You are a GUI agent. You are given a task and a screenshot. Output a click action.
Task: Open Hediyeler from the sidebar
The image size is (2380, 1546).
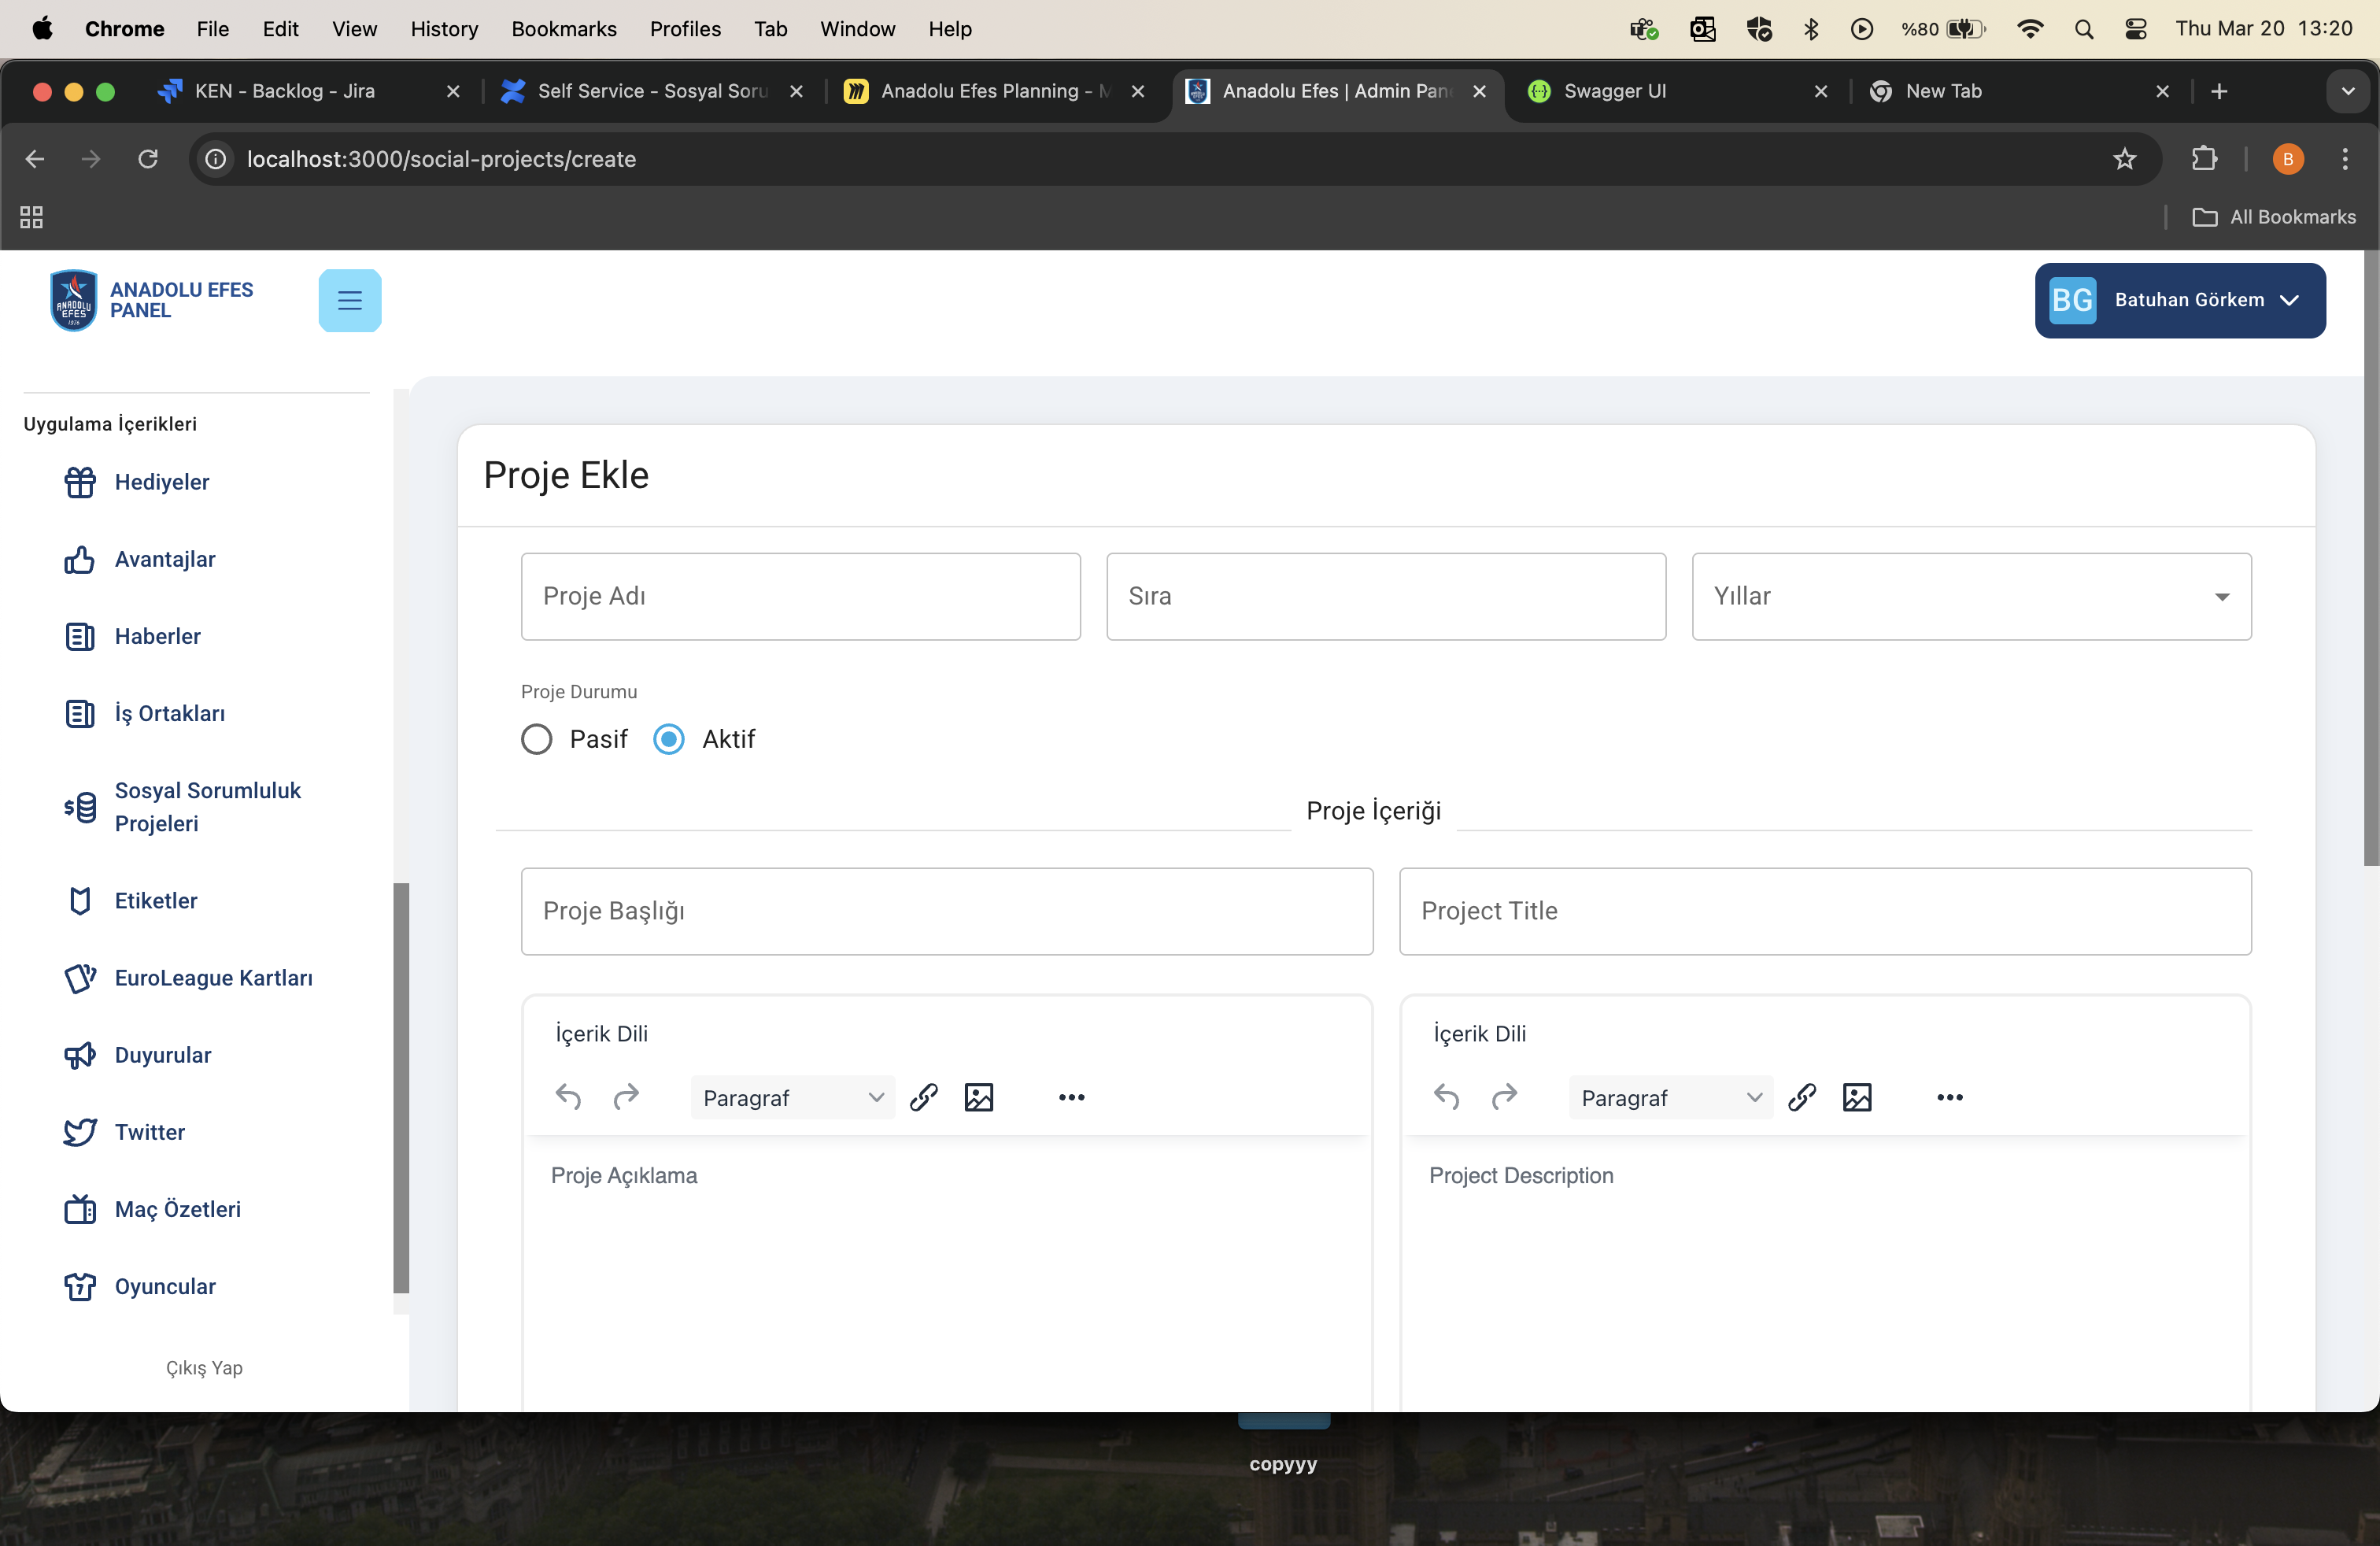(161, 482)
